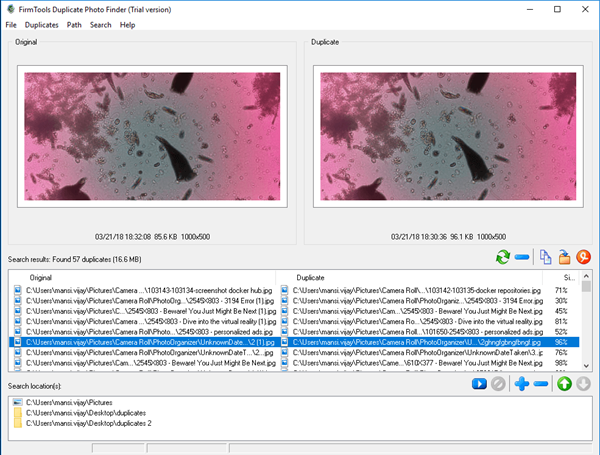
Task: Click the copy duplicate files icon
Action: pos(546,257)
